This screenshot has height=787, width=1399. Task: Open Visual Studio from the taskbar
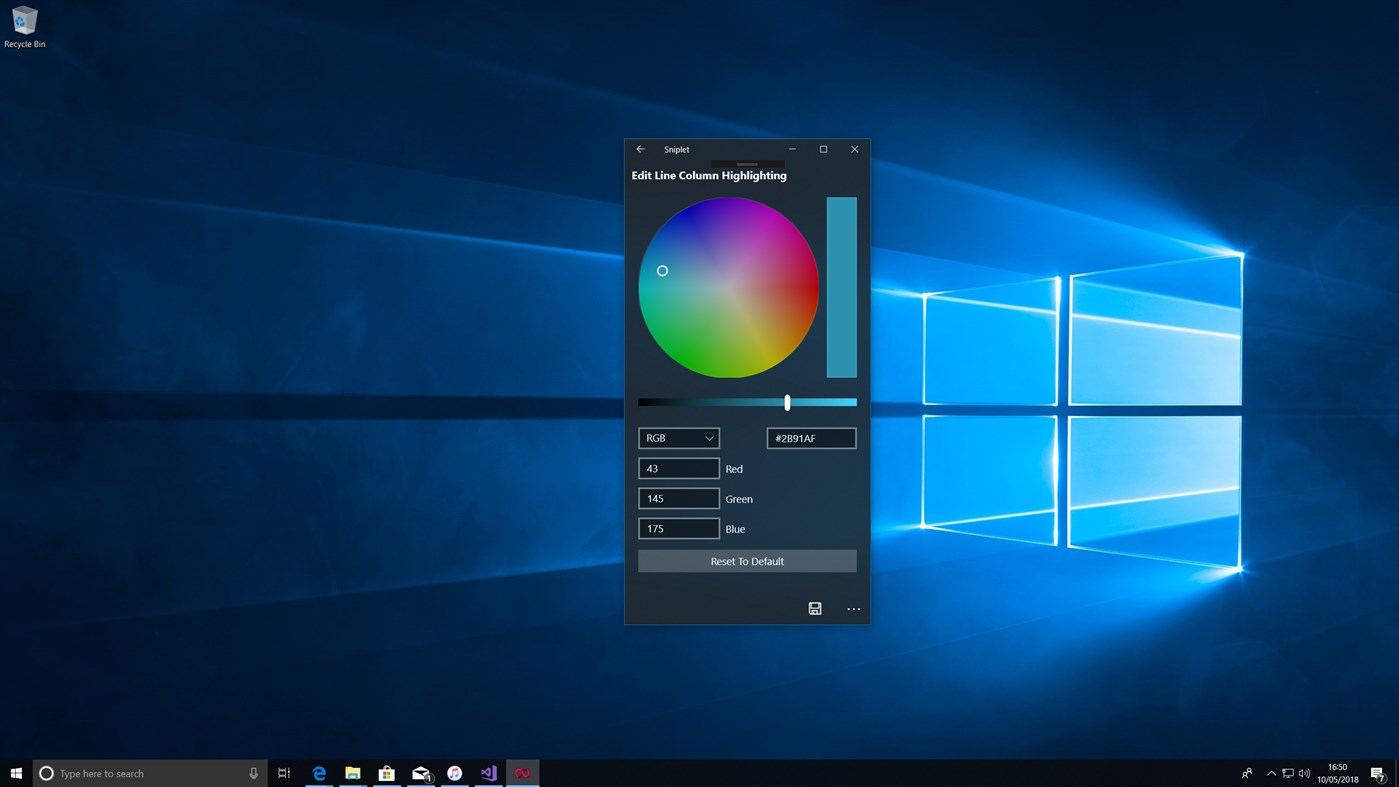488,773
